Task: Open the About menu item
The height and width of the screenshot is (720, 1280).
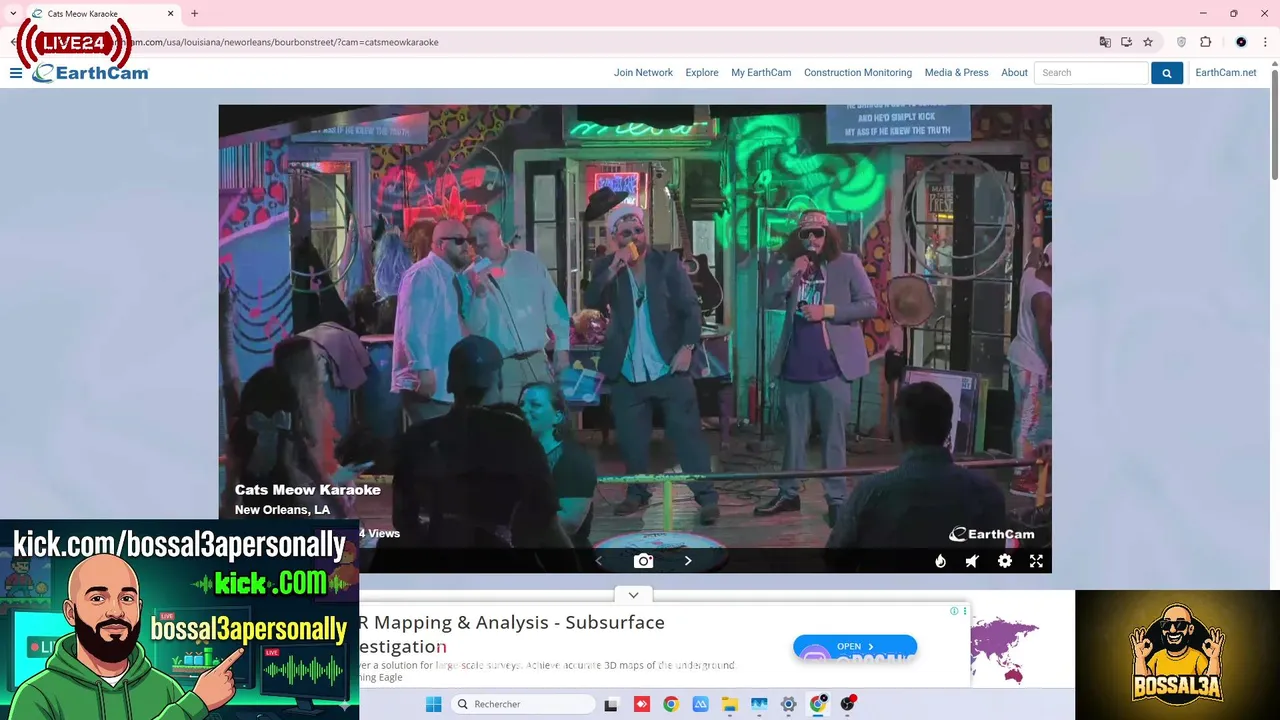Action: (x=1014, y=73)
